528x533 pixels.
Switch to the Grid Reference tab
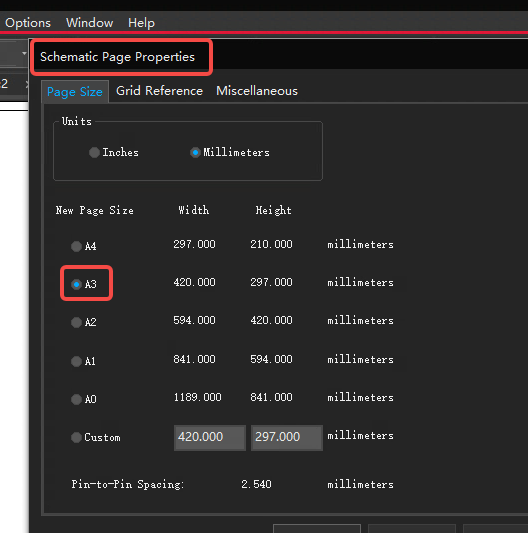pyautogui.click(x=159, y=91)
